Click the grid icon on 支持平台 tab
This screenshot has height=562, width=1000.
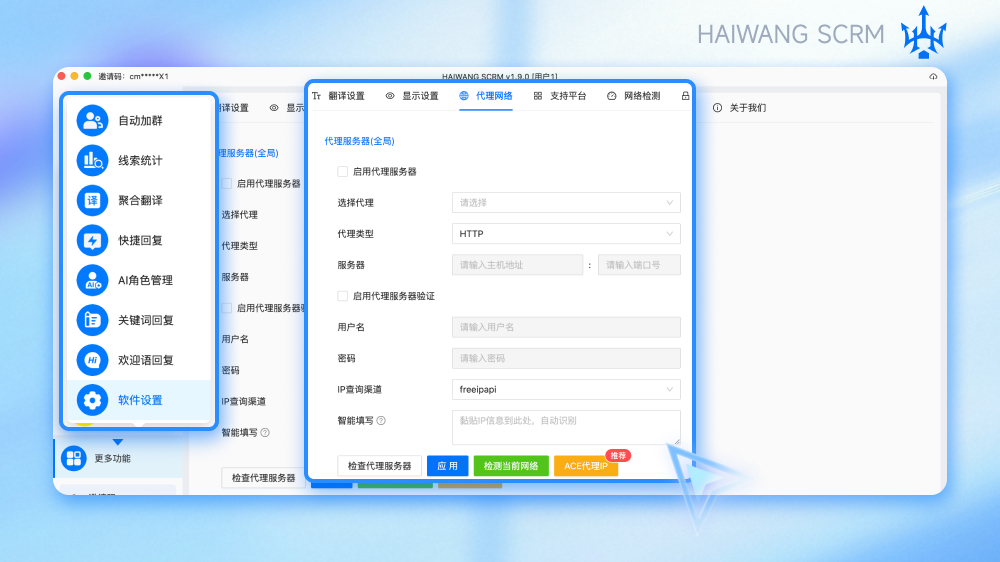[538, 96]
